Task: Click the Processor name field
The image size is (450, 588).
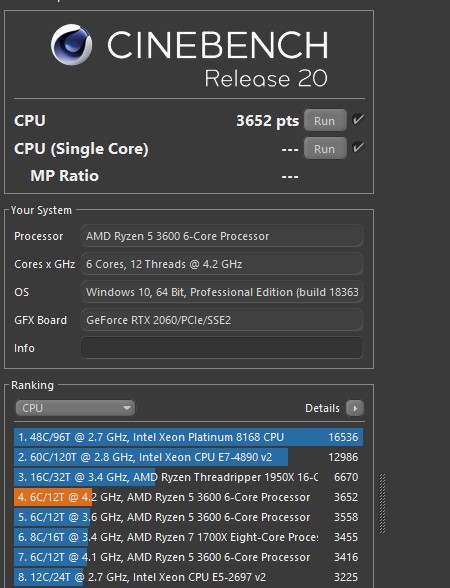Action: tap(222, 236)
